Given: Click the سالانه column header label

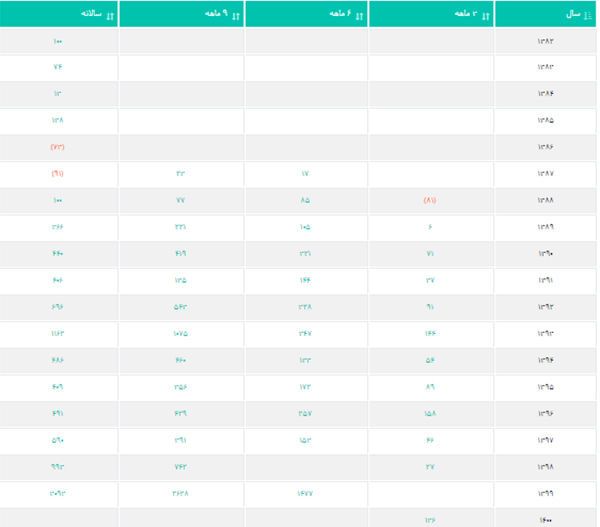Looking at the screenshot, I should (89, 14).
